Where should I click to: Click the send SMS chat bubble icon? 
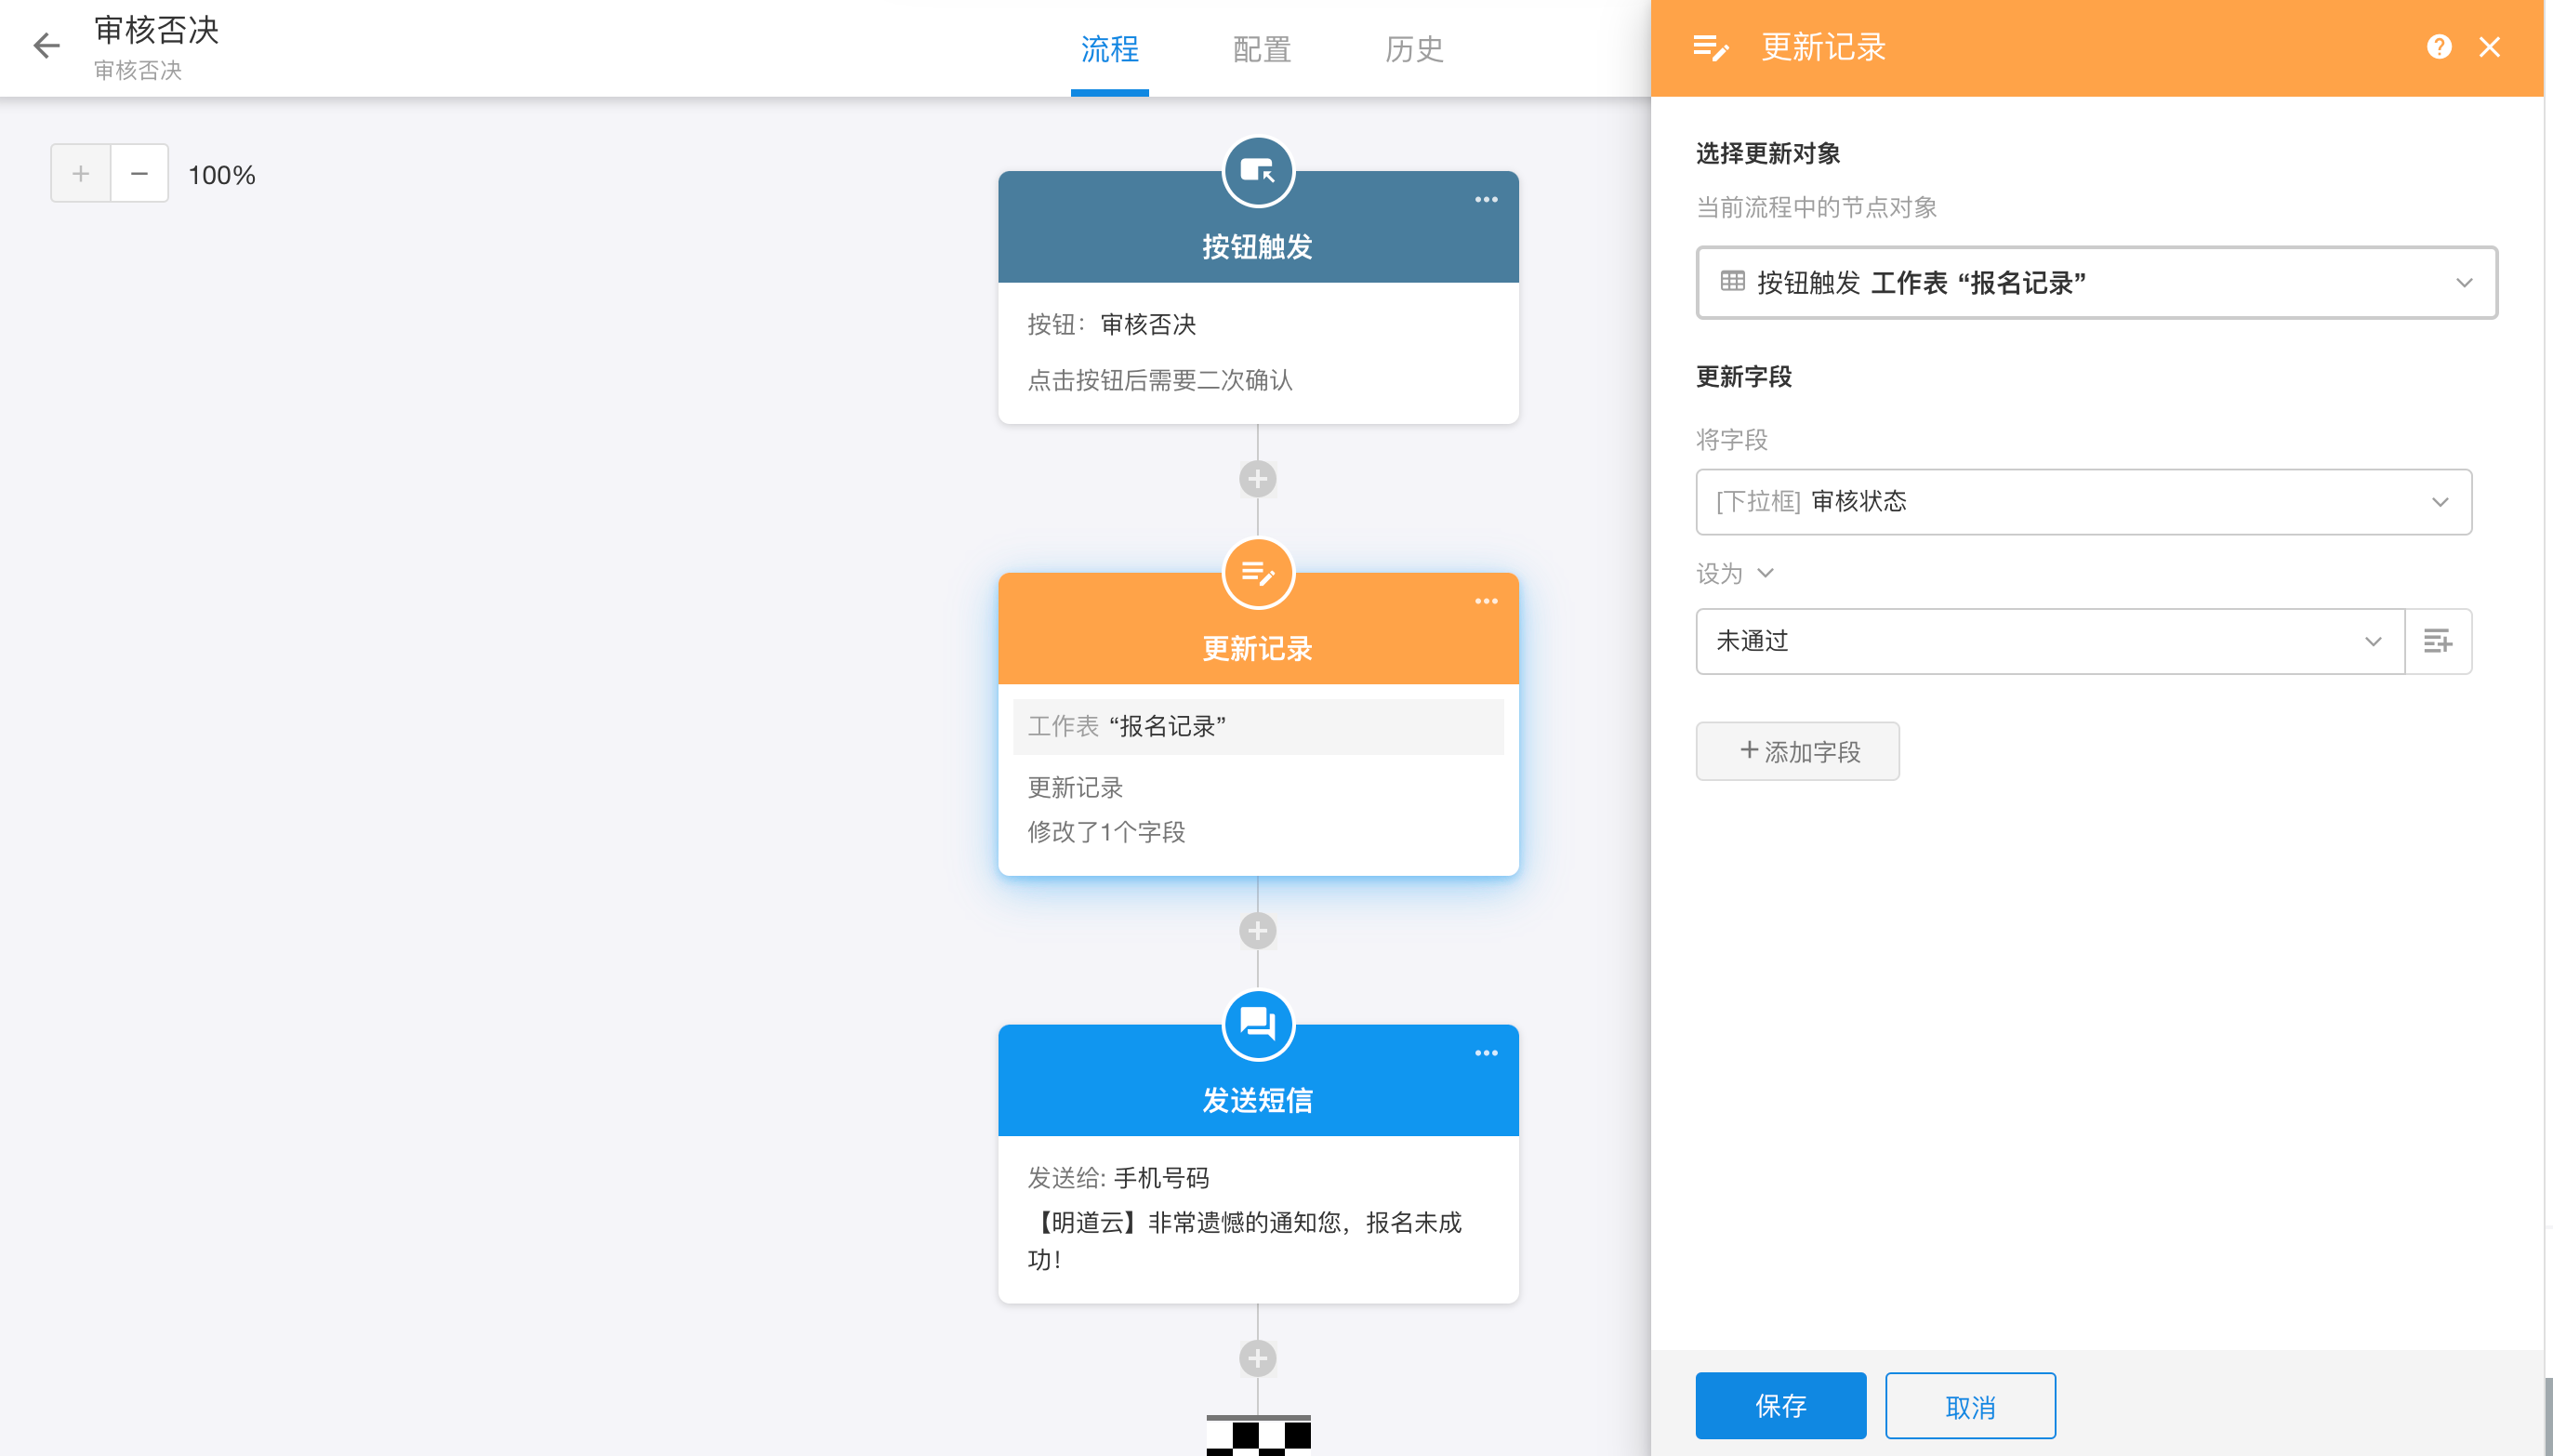point(1257,1025)
